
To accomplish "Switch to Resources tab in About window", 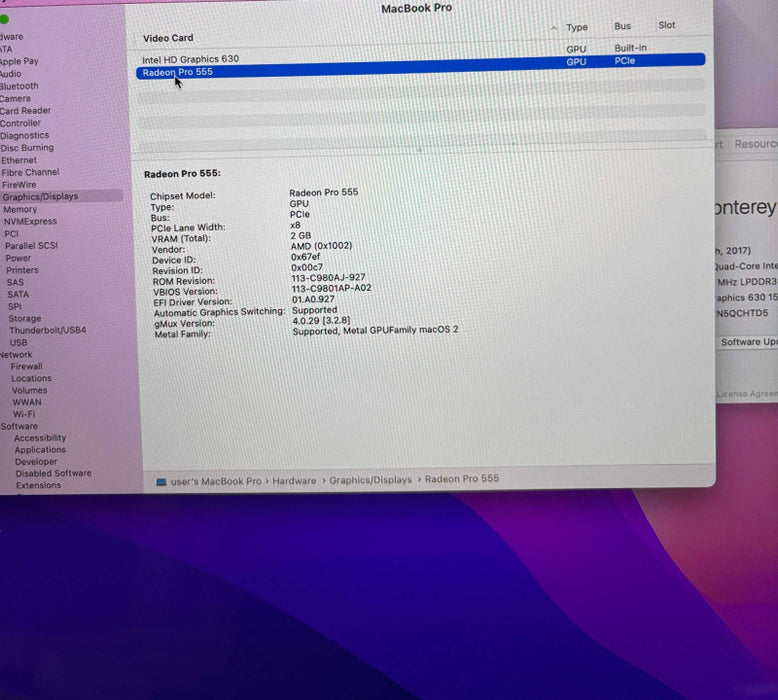I will click(x=756, y=144).
